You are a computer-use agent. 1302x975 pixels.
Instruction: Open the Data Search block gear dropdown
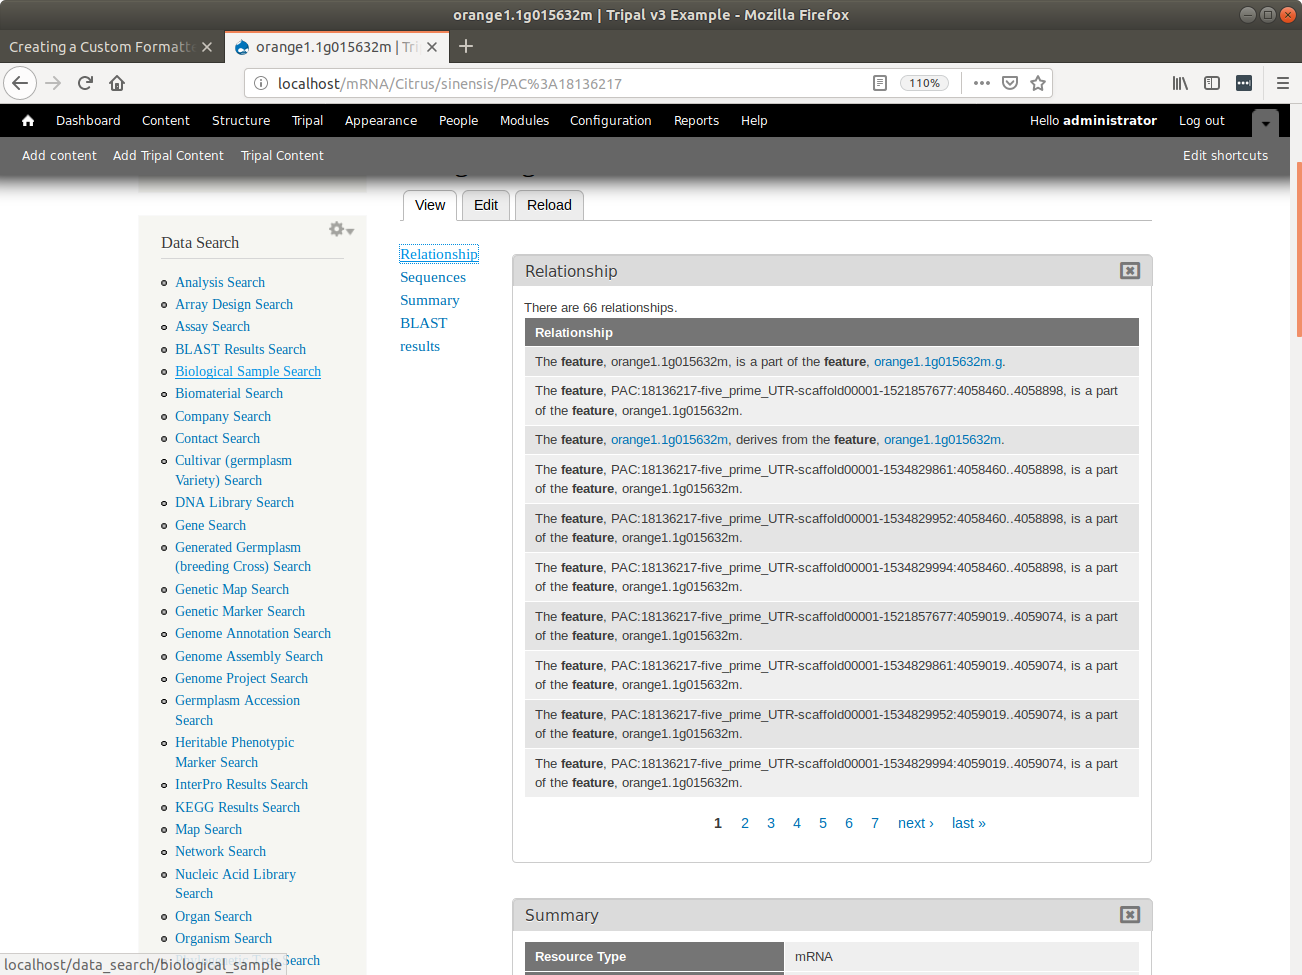coord(341,230)
